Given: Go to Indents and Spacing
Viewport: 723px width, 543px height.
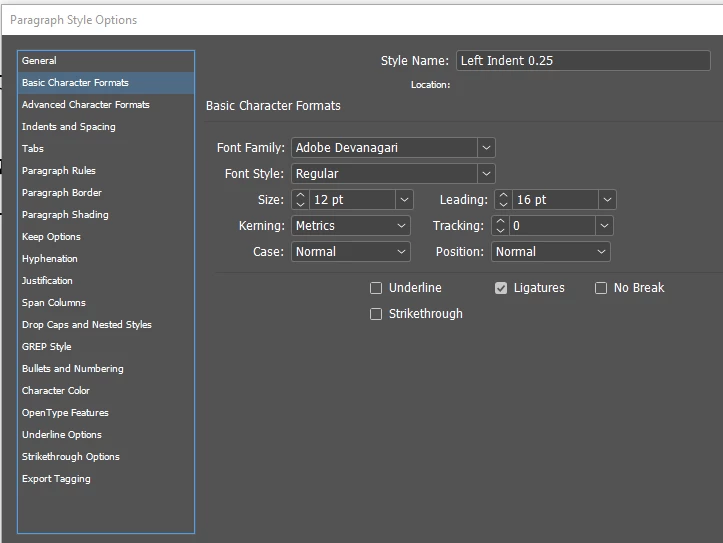Looking at the screenshot, I should pyautogui.click(x=106, y=127).
